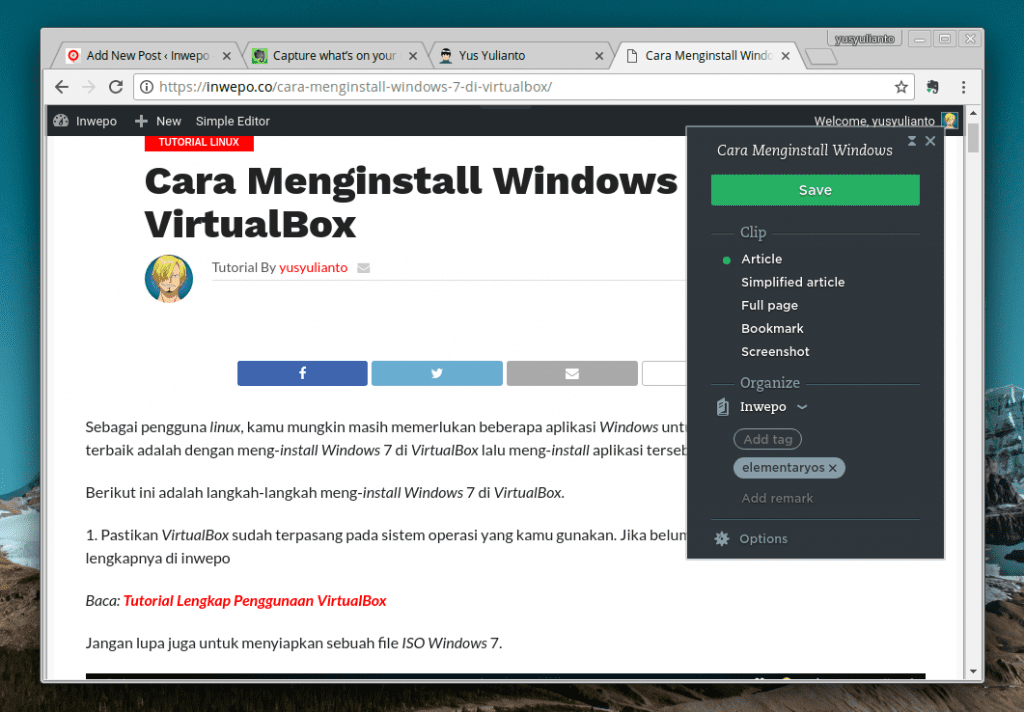
Task: Click the envelope icon beside author name
Action: (364, 268)
